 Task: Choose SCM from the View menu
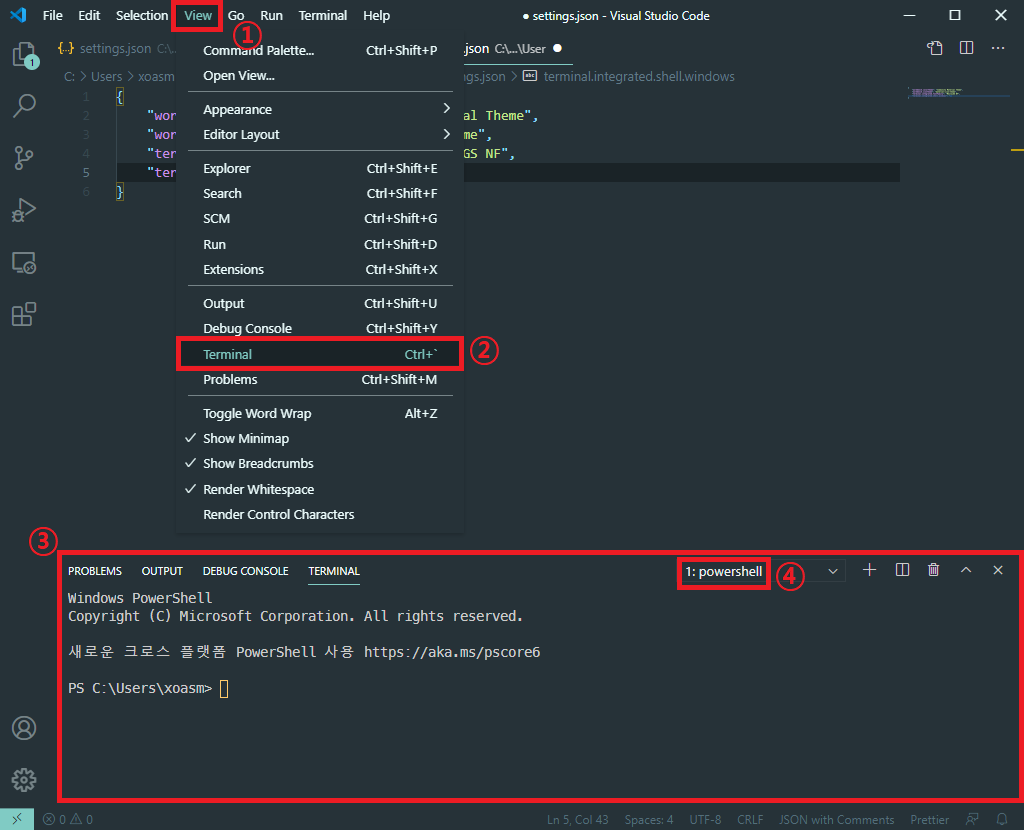pyautogui.click(x=320, y=219)
